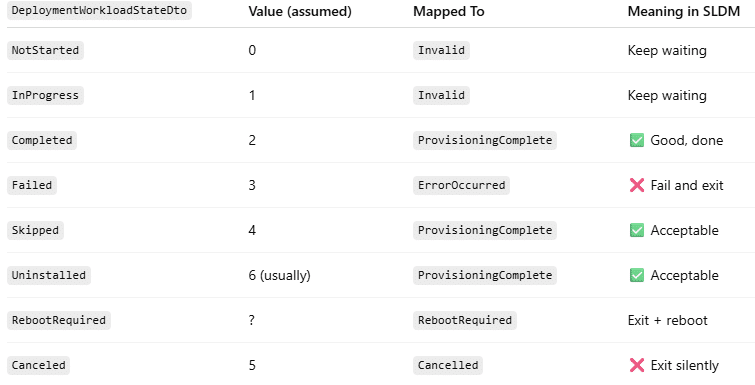Click the green checkmark in the Skipped row
The width and height of the screenshot is (755, 385).
pos(637,230)
